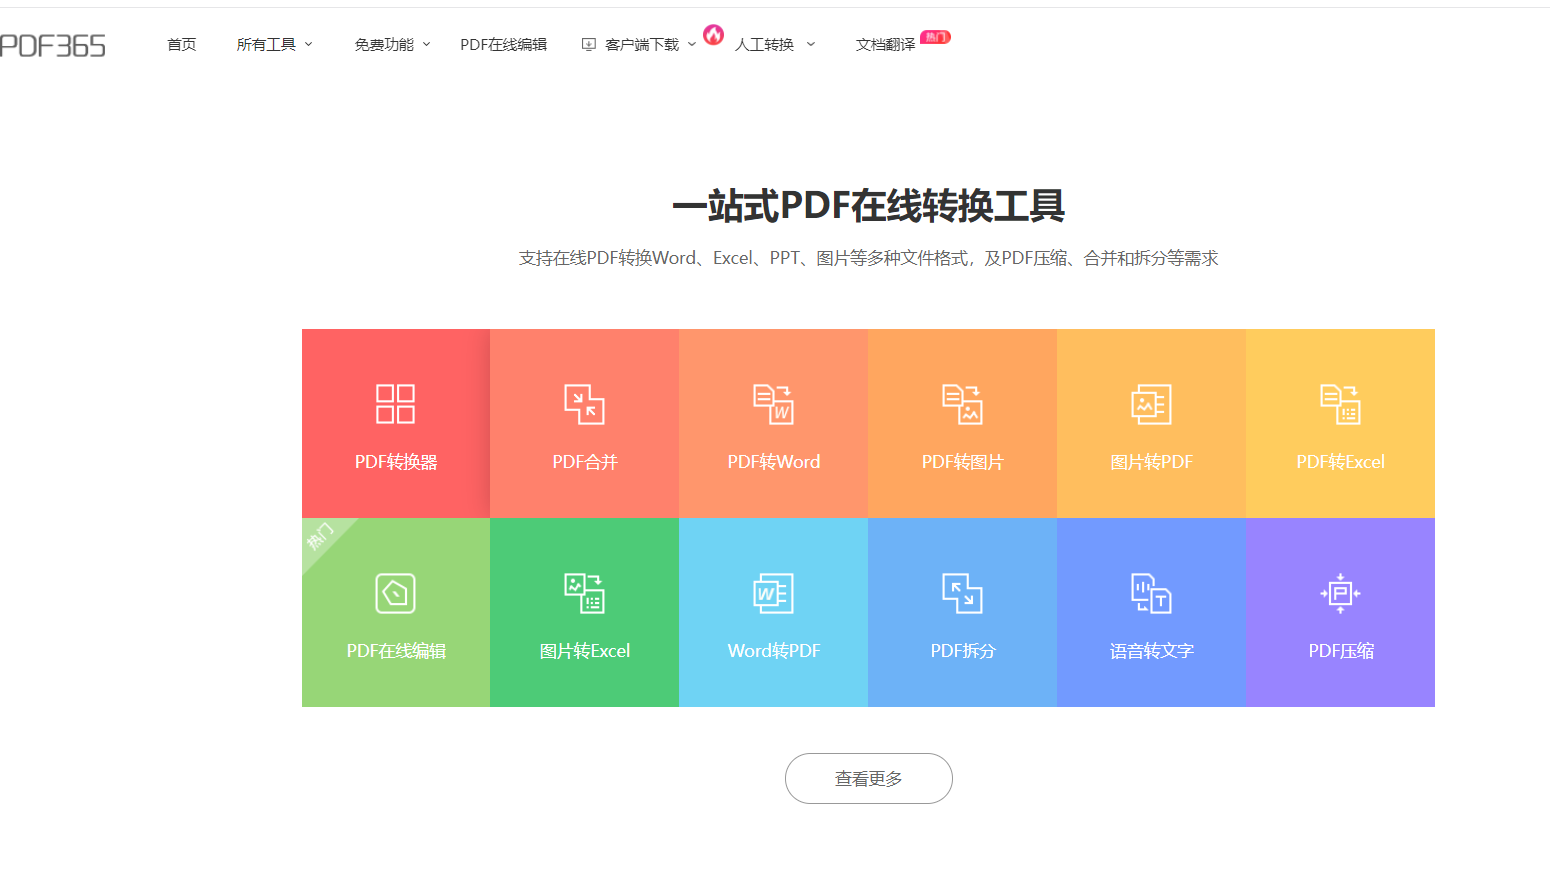Click the download icon before 客户端下载
The width and height of the screenshot is (1550, 884).
[x=589, y=44]
